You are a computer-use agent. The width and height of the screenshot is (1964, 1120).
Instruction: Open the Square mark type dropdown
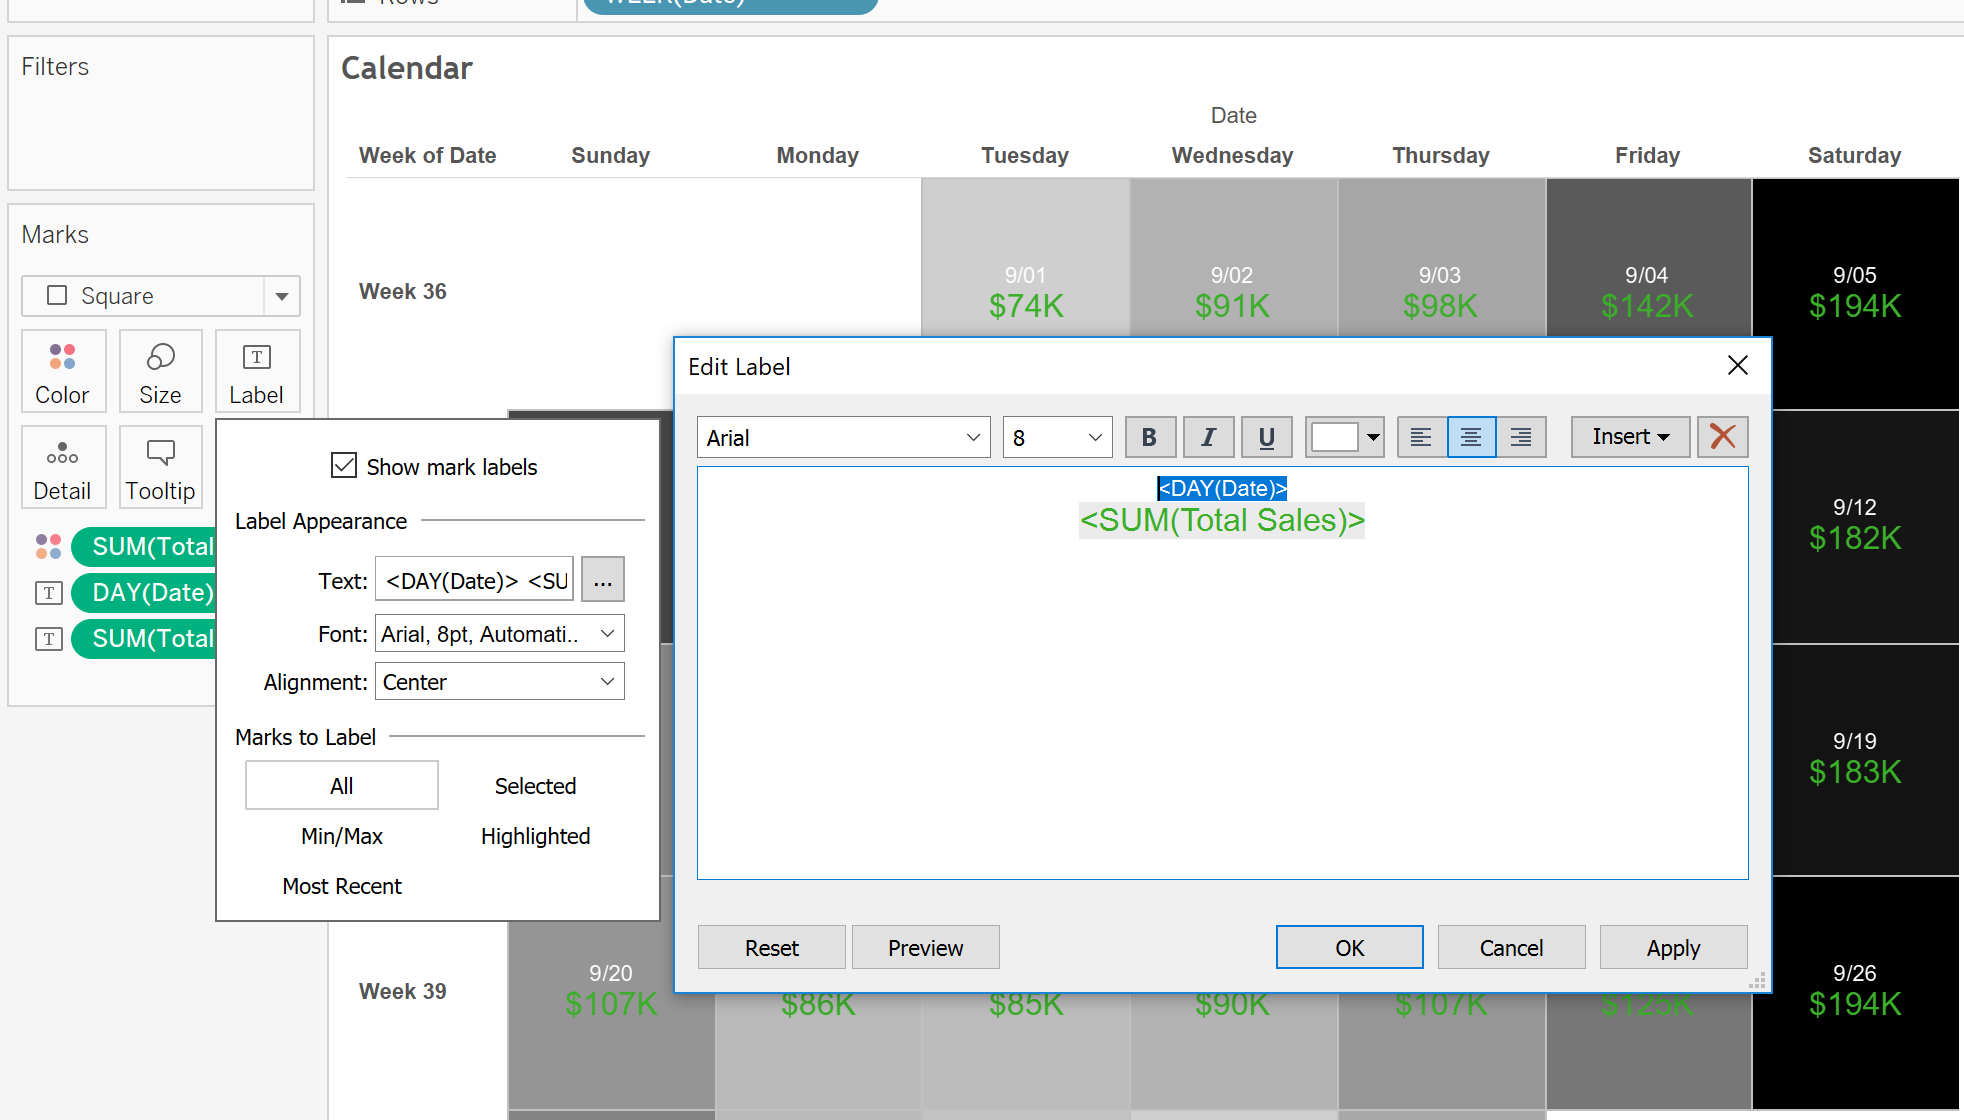160,296
